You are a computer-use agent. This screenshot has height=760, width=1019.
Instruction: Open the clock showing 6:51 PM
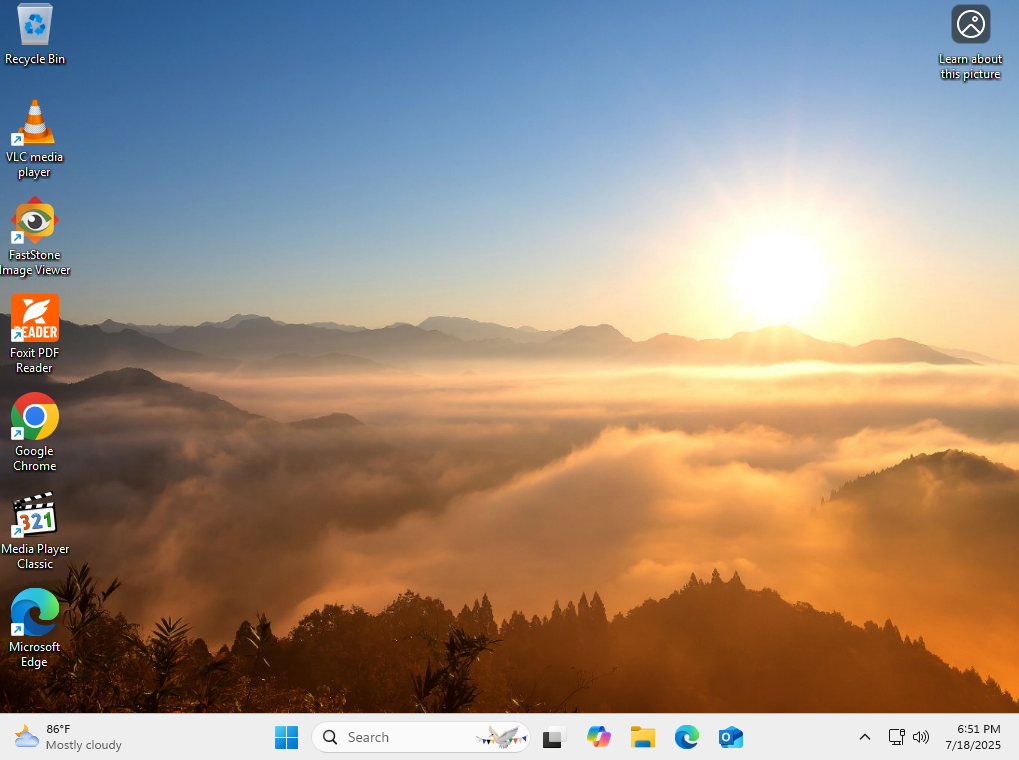coord(973,737)
